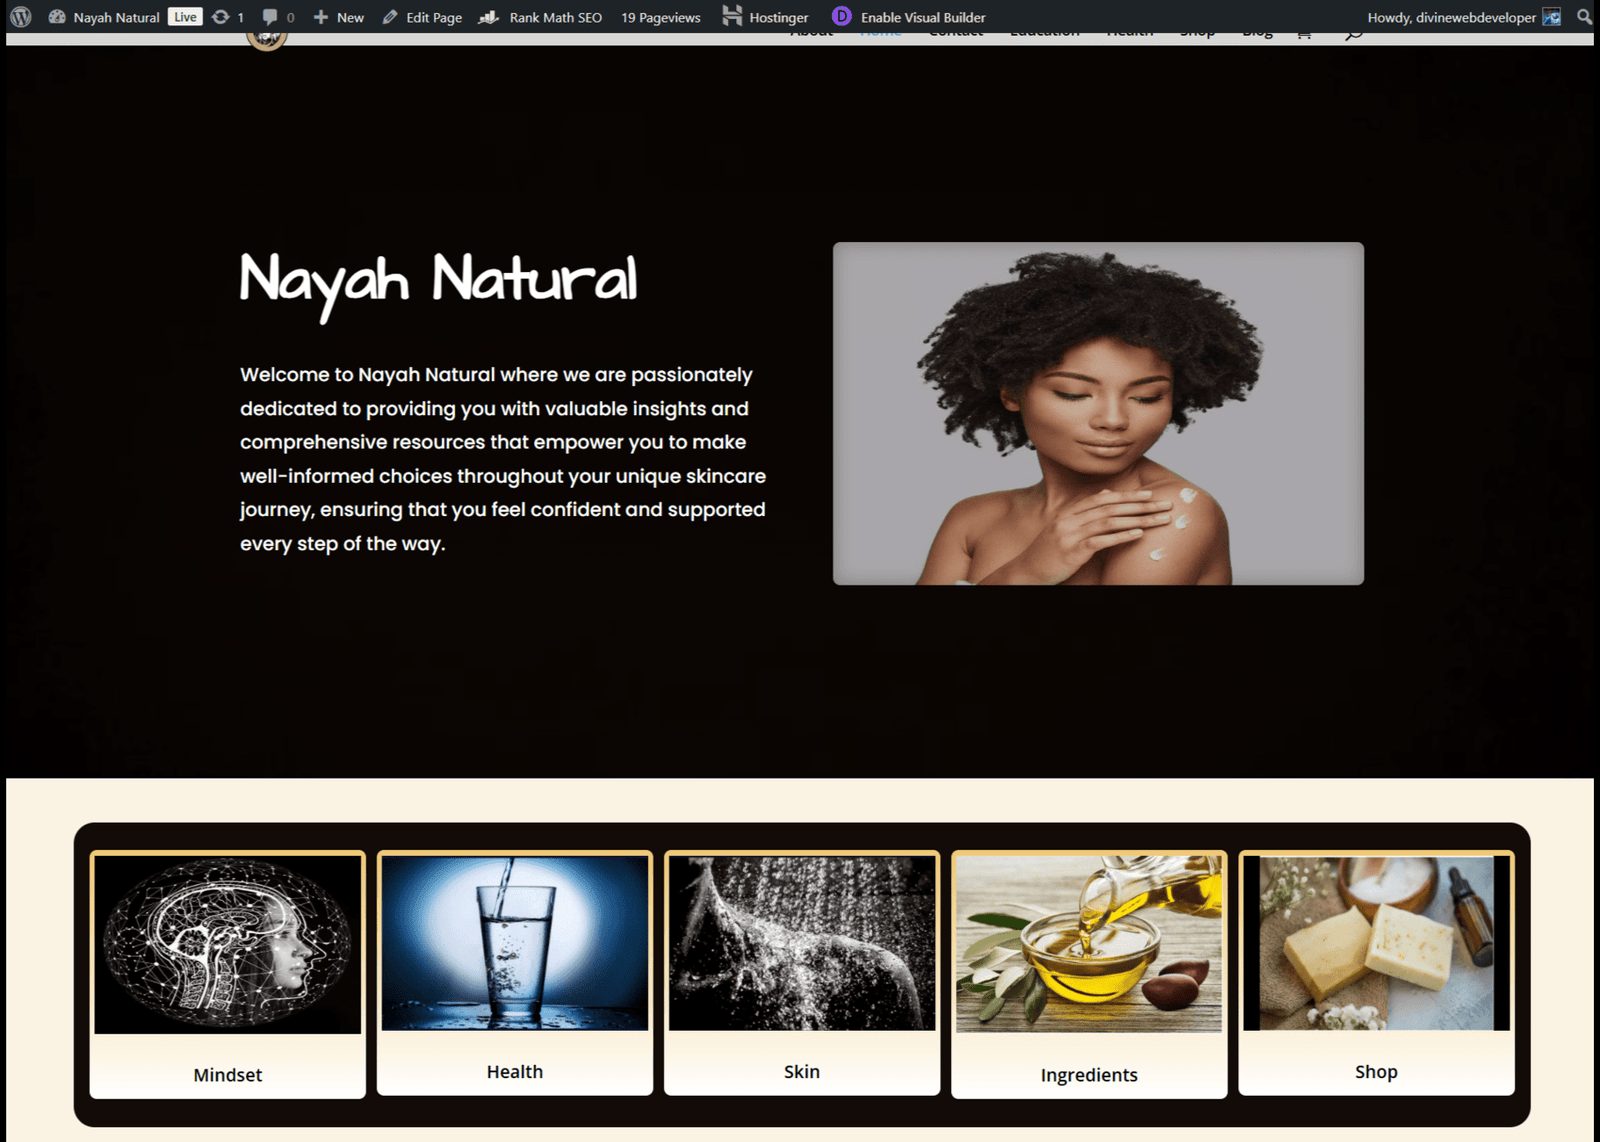Click the user avatar thumbnail

click(1551, 17)
